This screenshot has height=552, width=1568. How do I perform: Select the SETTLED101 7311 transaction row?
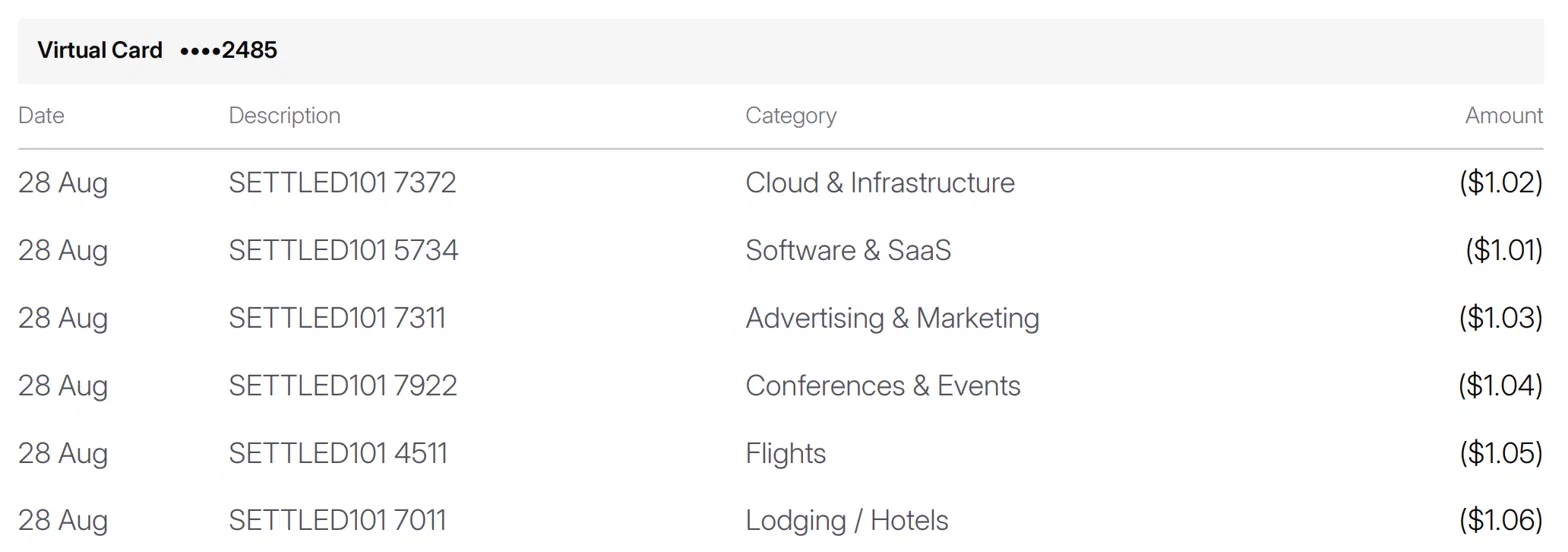coord(780,318)
